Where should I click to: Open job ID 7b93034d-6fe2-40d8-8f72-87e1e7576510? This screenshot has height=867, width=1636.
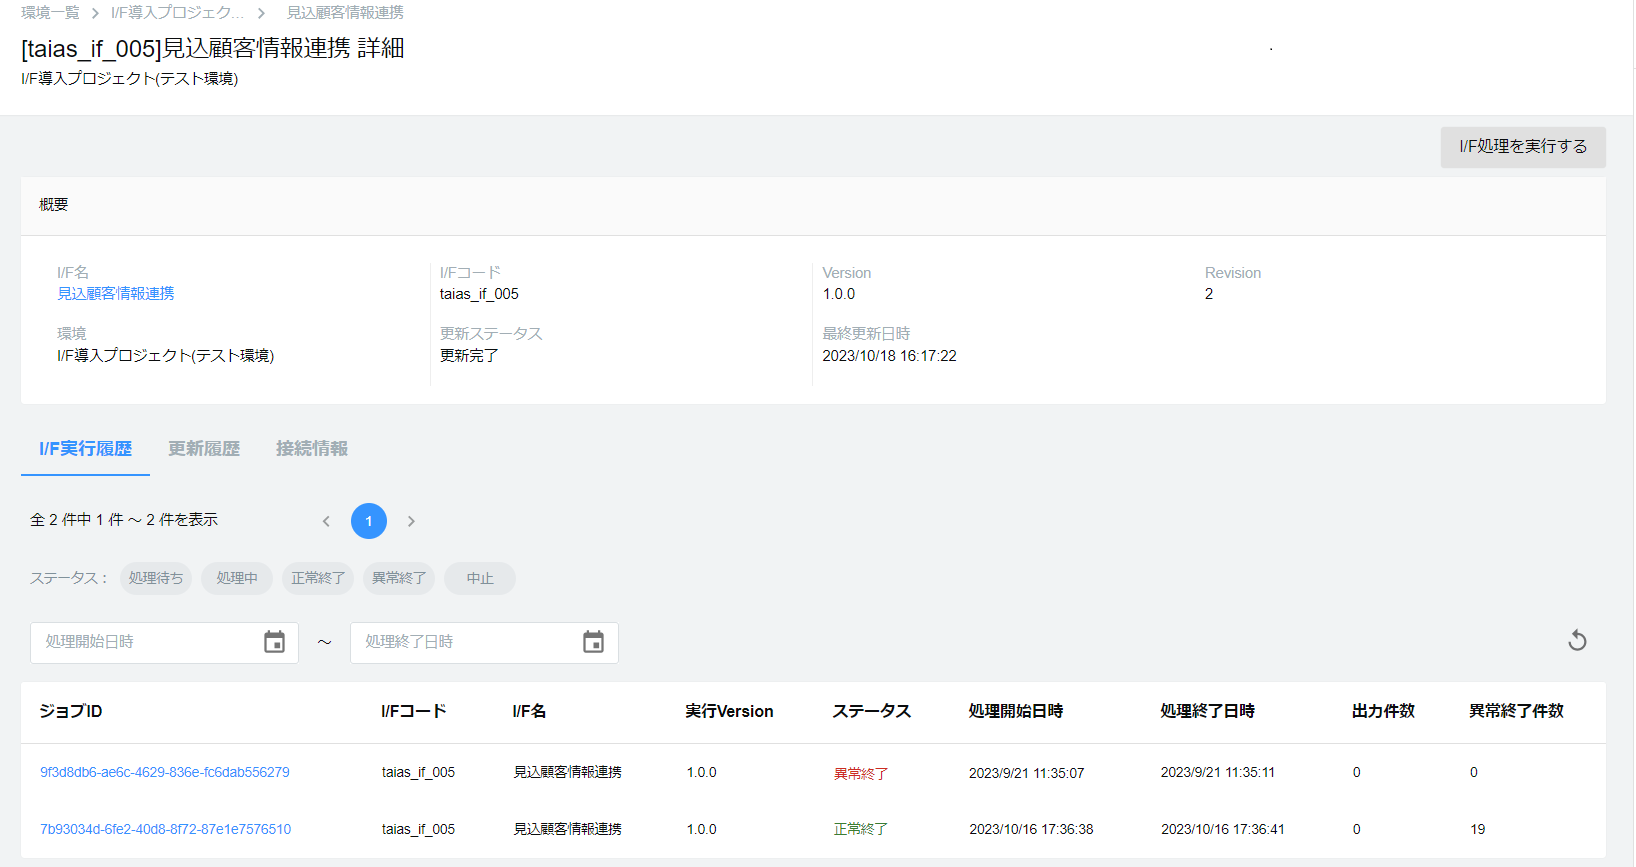(x=166, y=829)
